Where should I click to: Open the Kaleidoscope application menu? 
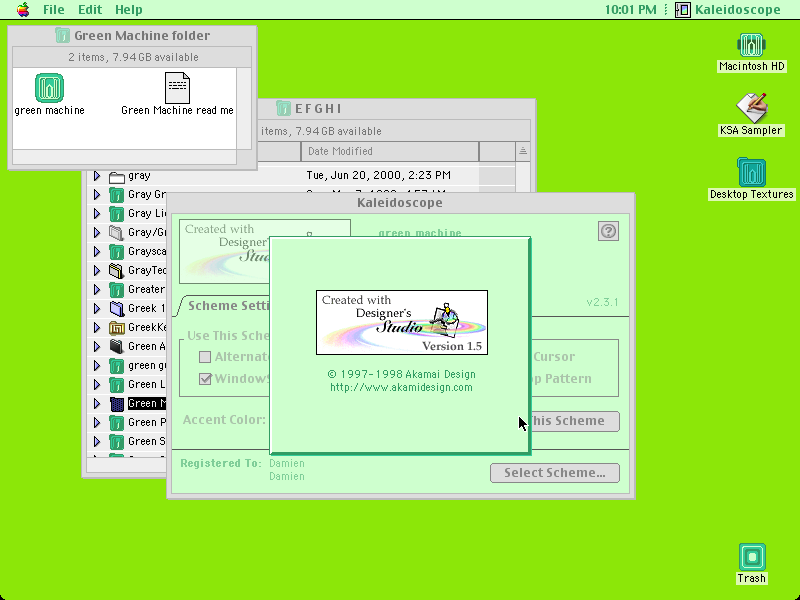728,10
